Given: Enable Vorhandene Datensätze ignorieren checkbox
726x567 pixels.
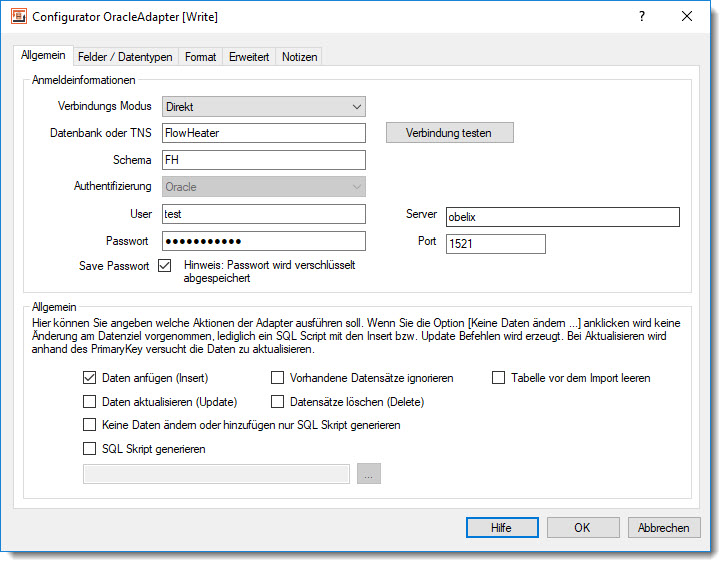Looking at the screenshot, I should point(279,378).
